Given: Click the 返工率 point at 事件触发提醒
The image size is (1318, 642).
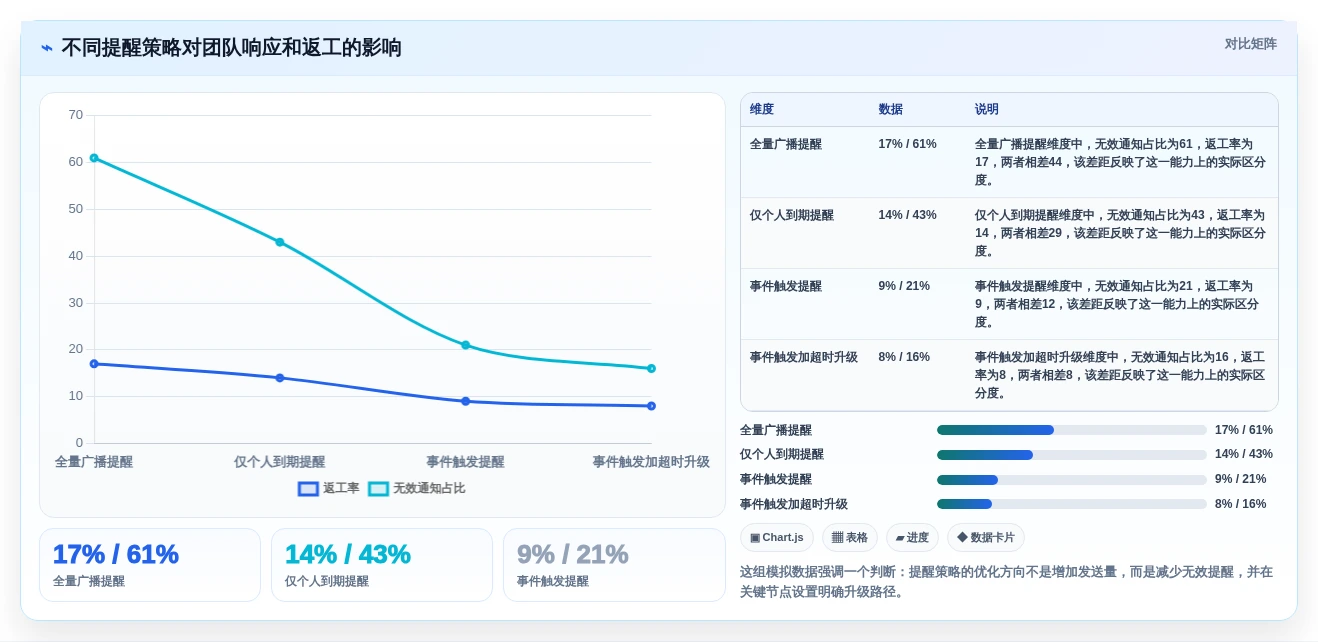Looking at the screenshot, I should pos(465,401).
